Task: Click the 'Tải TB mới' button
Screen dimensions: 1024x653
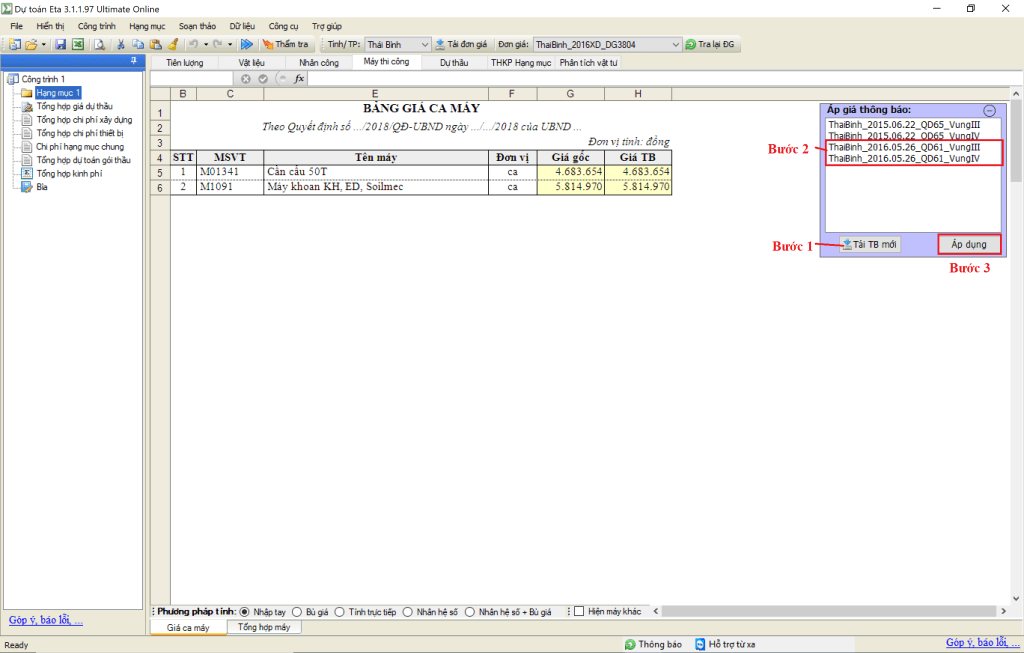Action: click(x=869, y=244)
